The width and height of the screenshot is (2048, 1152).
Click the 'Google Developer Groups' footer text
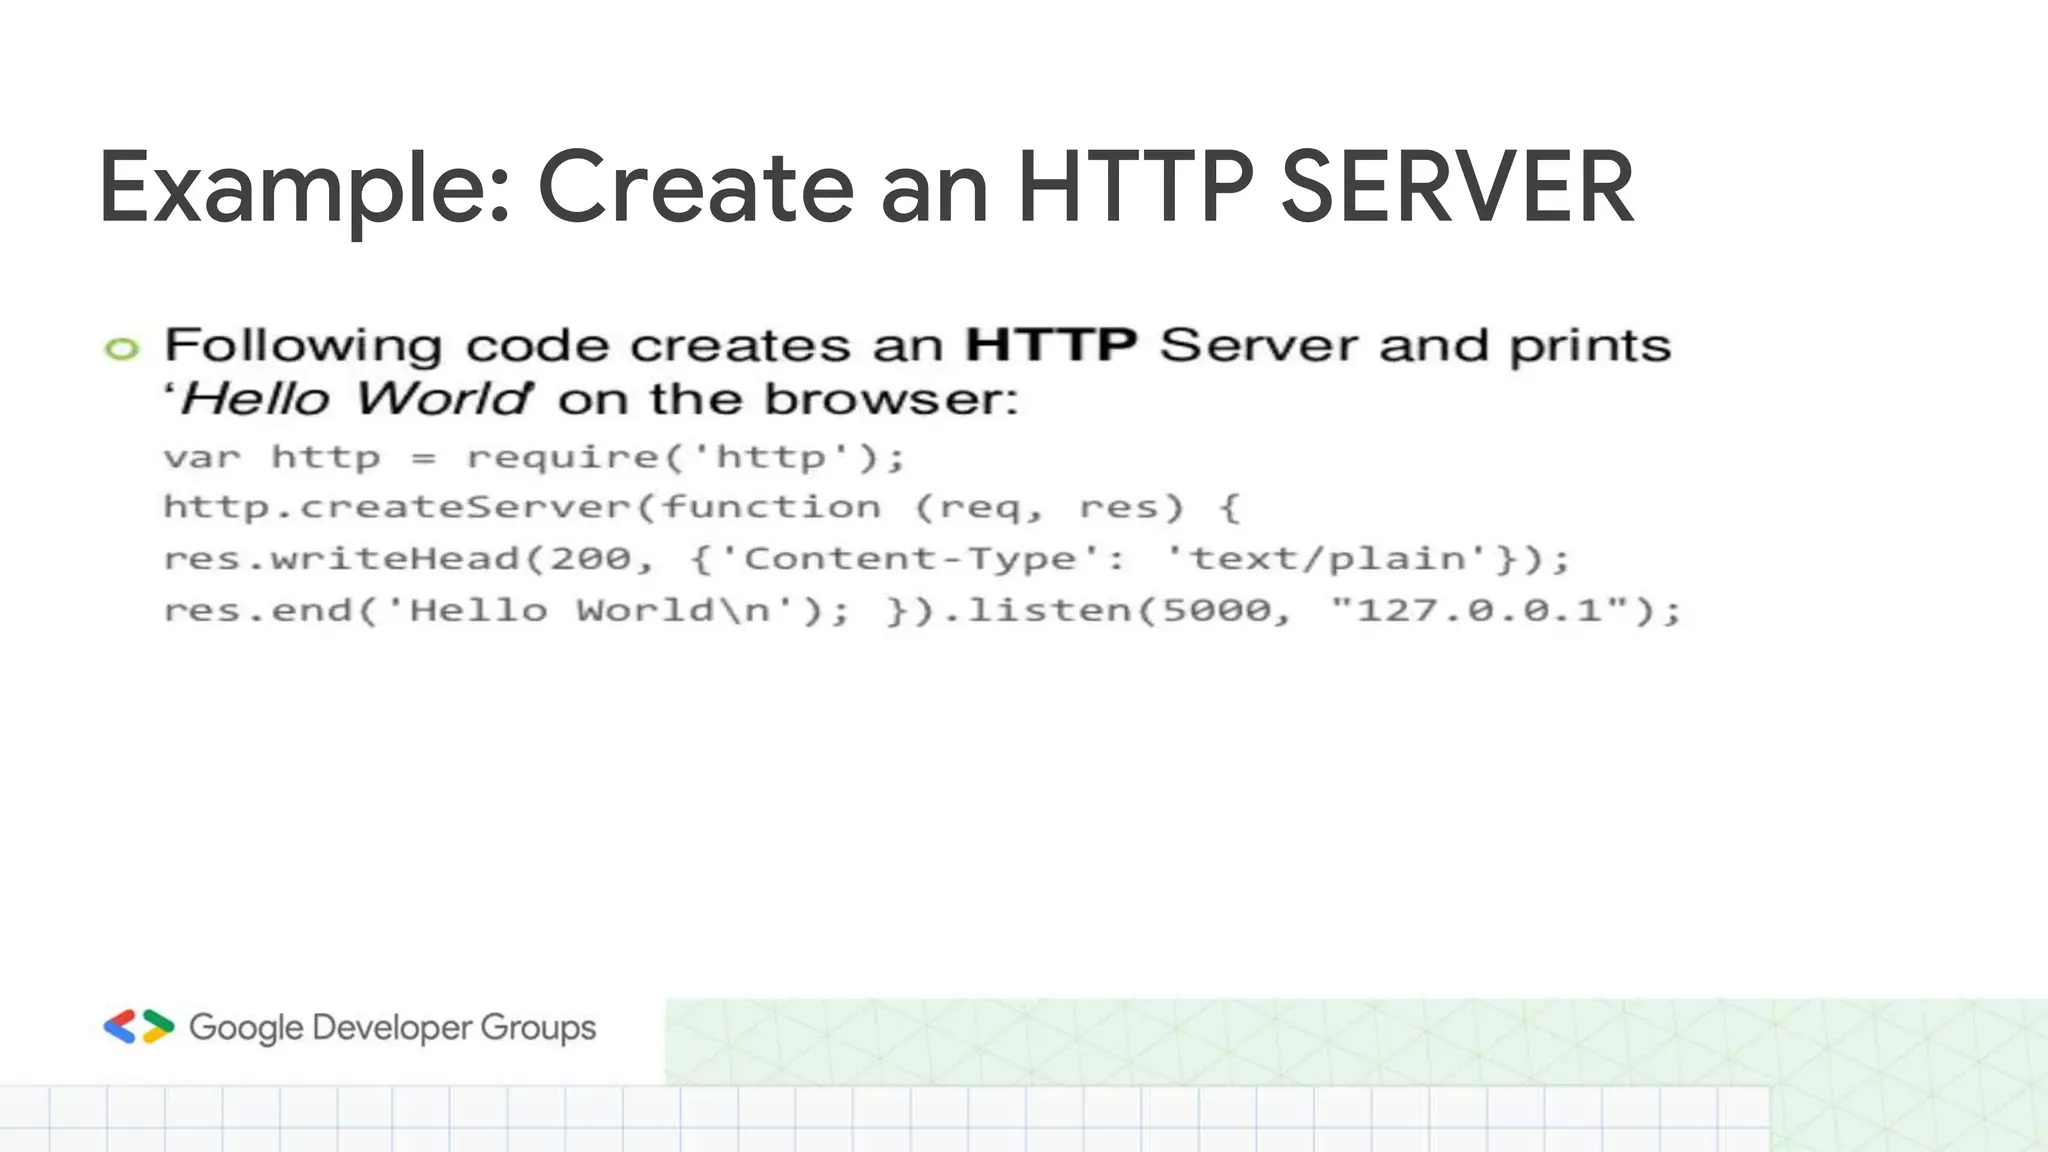pyautogui.click(x=392, y=1028)
